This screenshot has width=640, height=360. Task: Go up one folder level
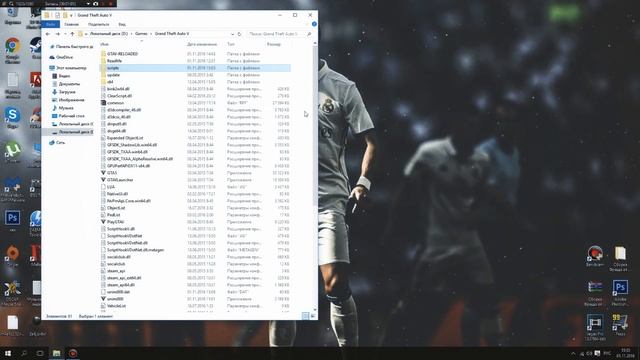click(x=72, y=34)
